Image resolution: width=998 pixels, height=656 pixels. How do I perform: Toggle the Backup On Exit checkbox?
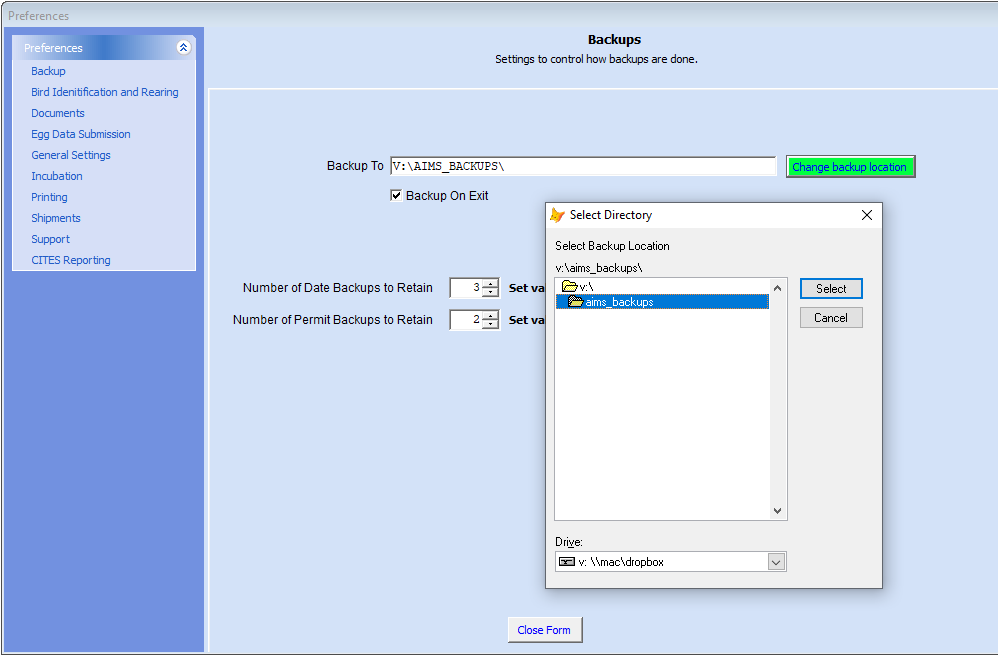[x=396, y=195]
